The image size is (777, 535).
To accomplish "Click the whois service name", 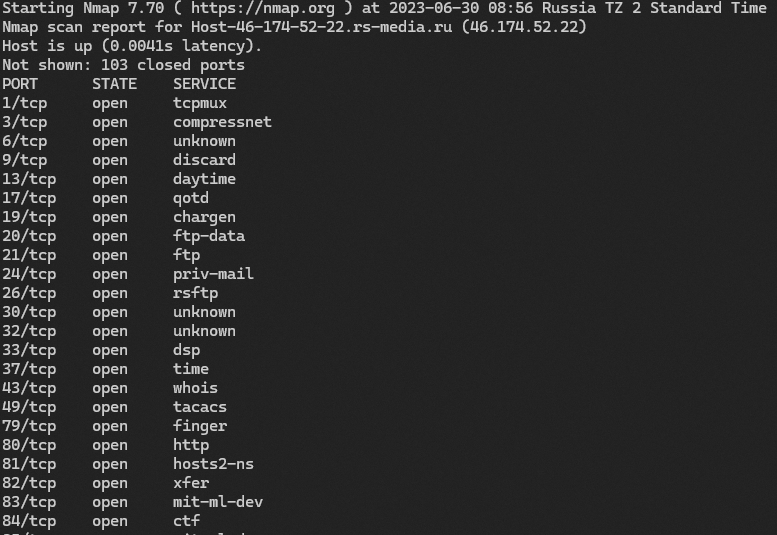I will point(195,388).
